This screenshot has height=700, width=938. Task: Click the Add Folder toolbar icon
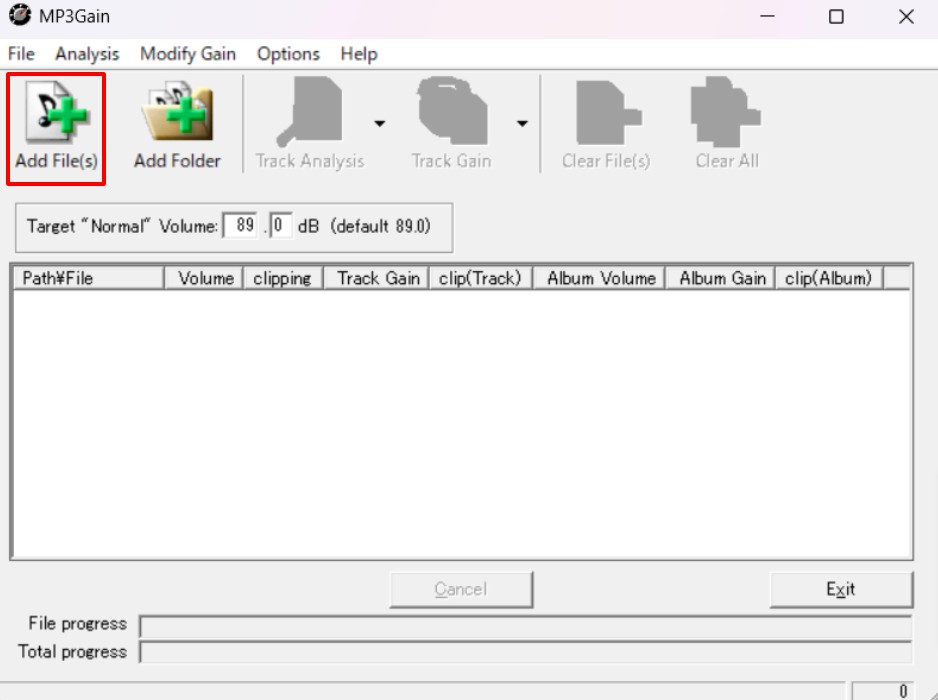(x=177, y=111)
